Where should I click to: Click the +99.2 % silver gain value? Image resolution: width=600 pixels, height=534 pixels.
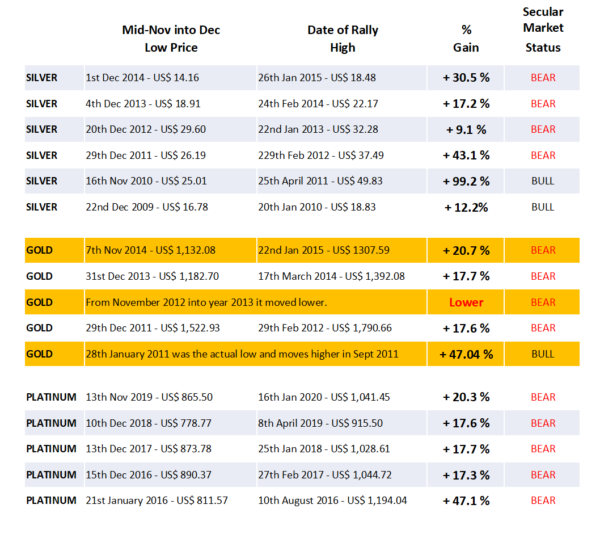click(466, 181)
